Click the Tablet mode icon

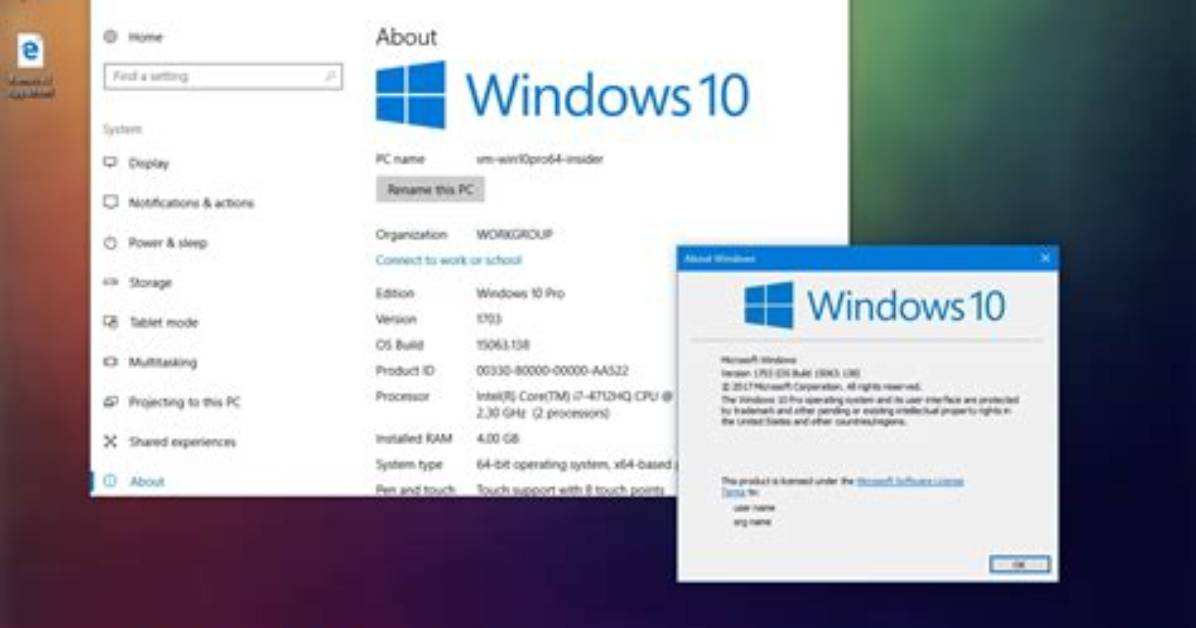point(111,322)
